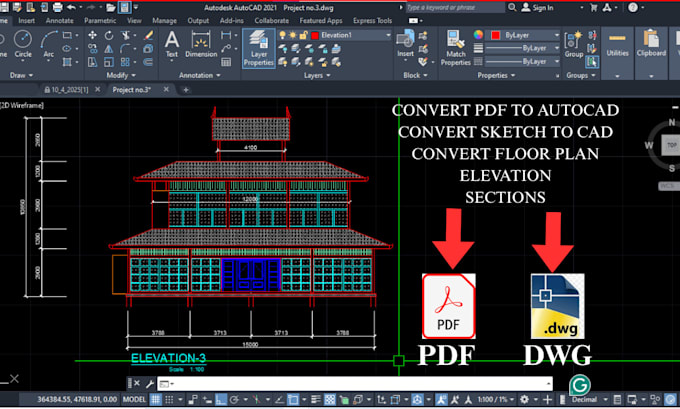Expand the Annotation panel
680x409 pixels.
tap(200, 75)
